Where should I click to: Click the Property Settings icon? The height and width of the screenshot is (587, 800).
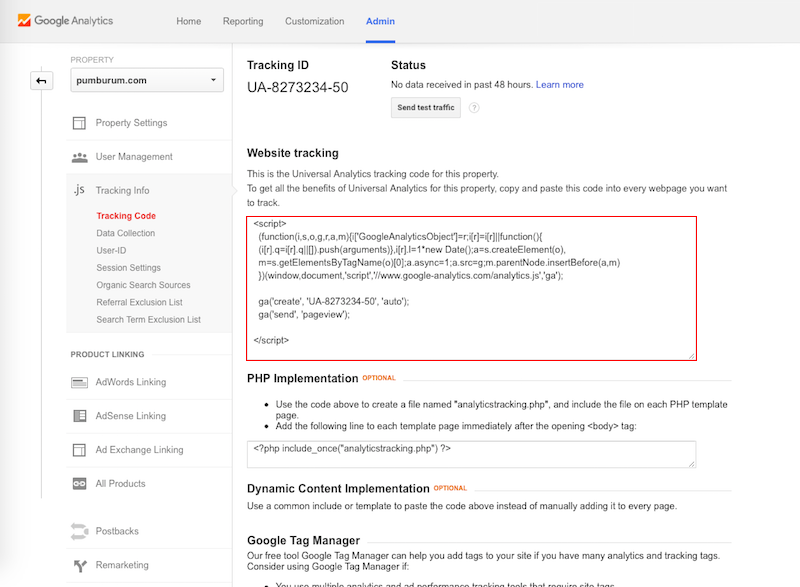(x=79, y=123)
